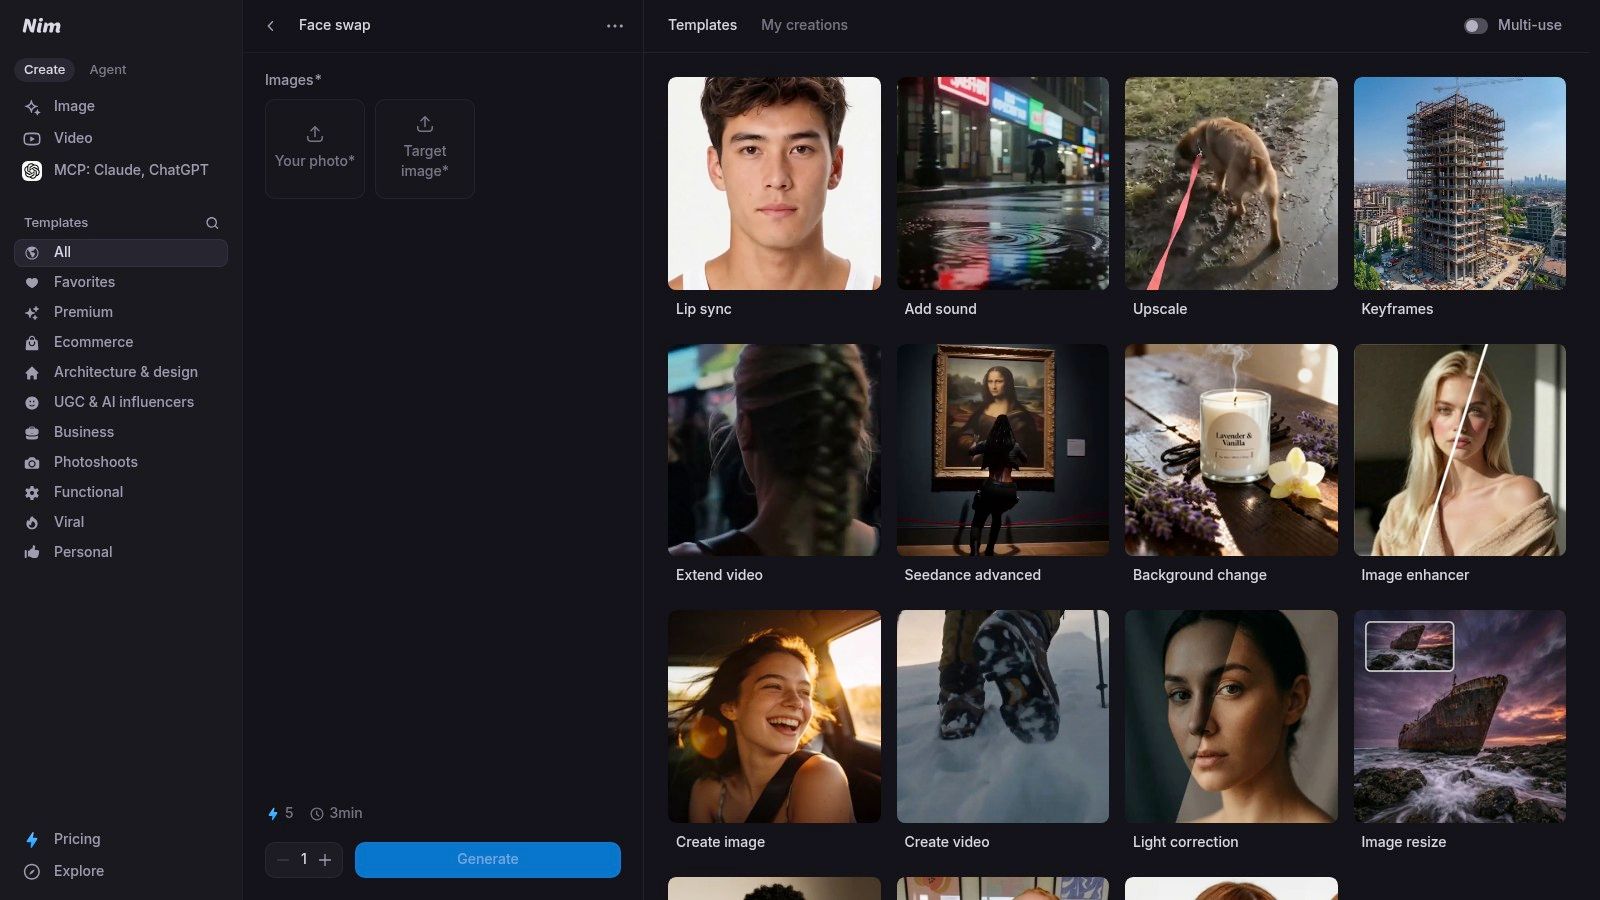Image resolution: width=1600 pixels, height=900 pixels.
Task: Click the 3min estimated time text
Action: [x=346, y=813]
